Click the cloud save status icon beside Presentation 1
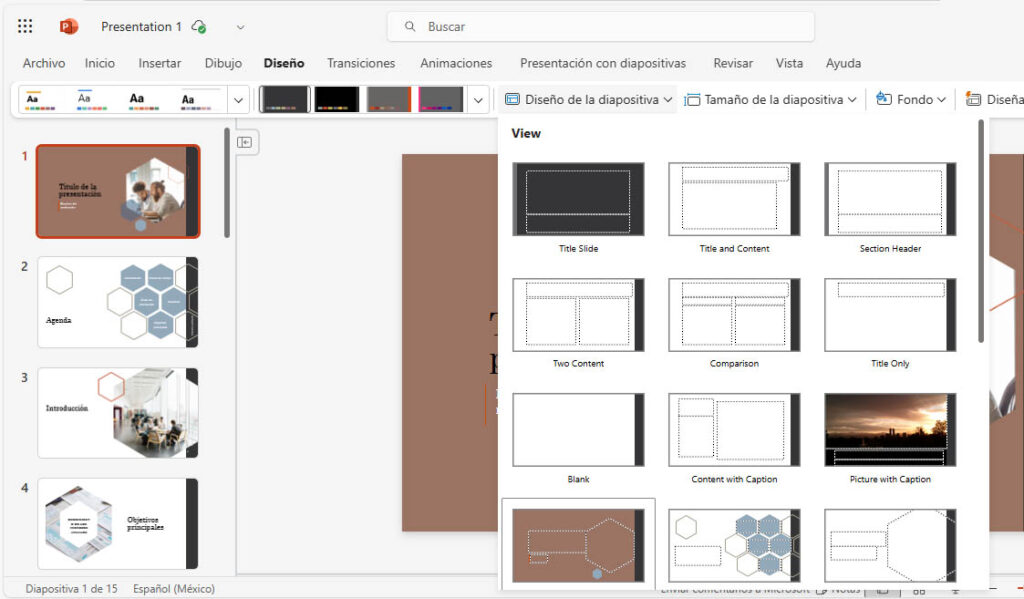This screenshot has width=1024, height=599. 198,26
